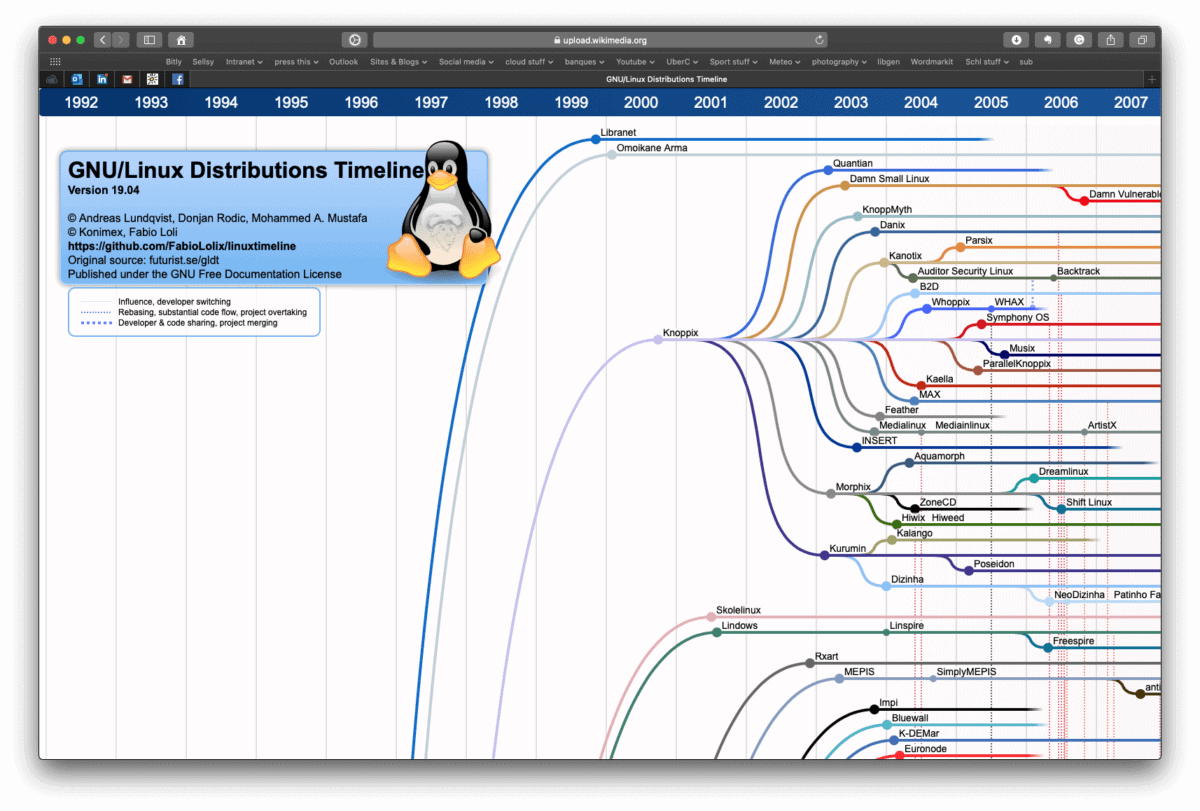1200x811 pixels.
Task: Expand the Sites & Blogs bookmarks folder
Action: click(x=398, y=62)
